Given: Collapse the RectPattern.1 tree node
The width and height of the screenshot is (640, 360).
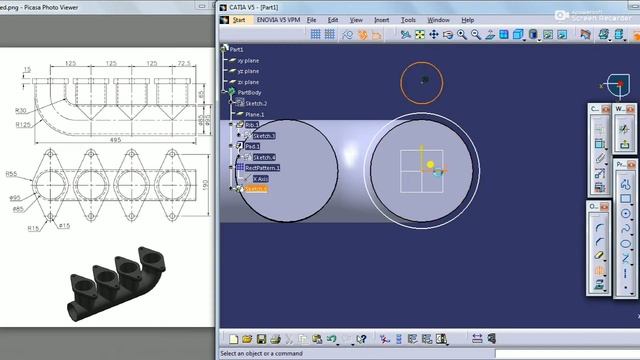Looking at the screenshot, I should pyautogui.click(x=231, y=167).
